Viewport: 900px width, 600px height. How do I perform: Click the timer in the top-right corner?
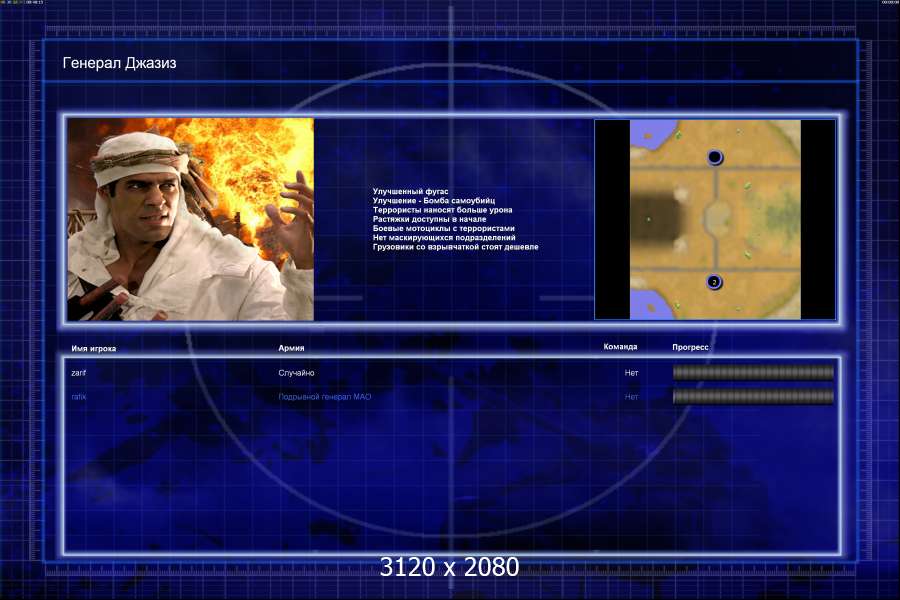pos(890,3)
